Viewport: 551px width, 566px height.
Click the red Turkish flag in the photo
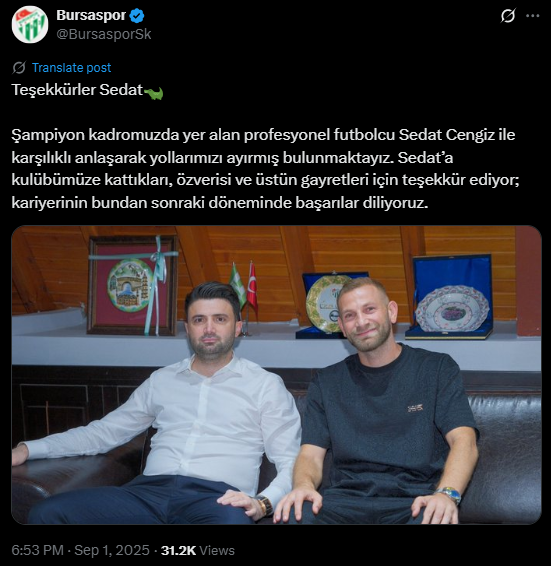(x=252, y=287)
